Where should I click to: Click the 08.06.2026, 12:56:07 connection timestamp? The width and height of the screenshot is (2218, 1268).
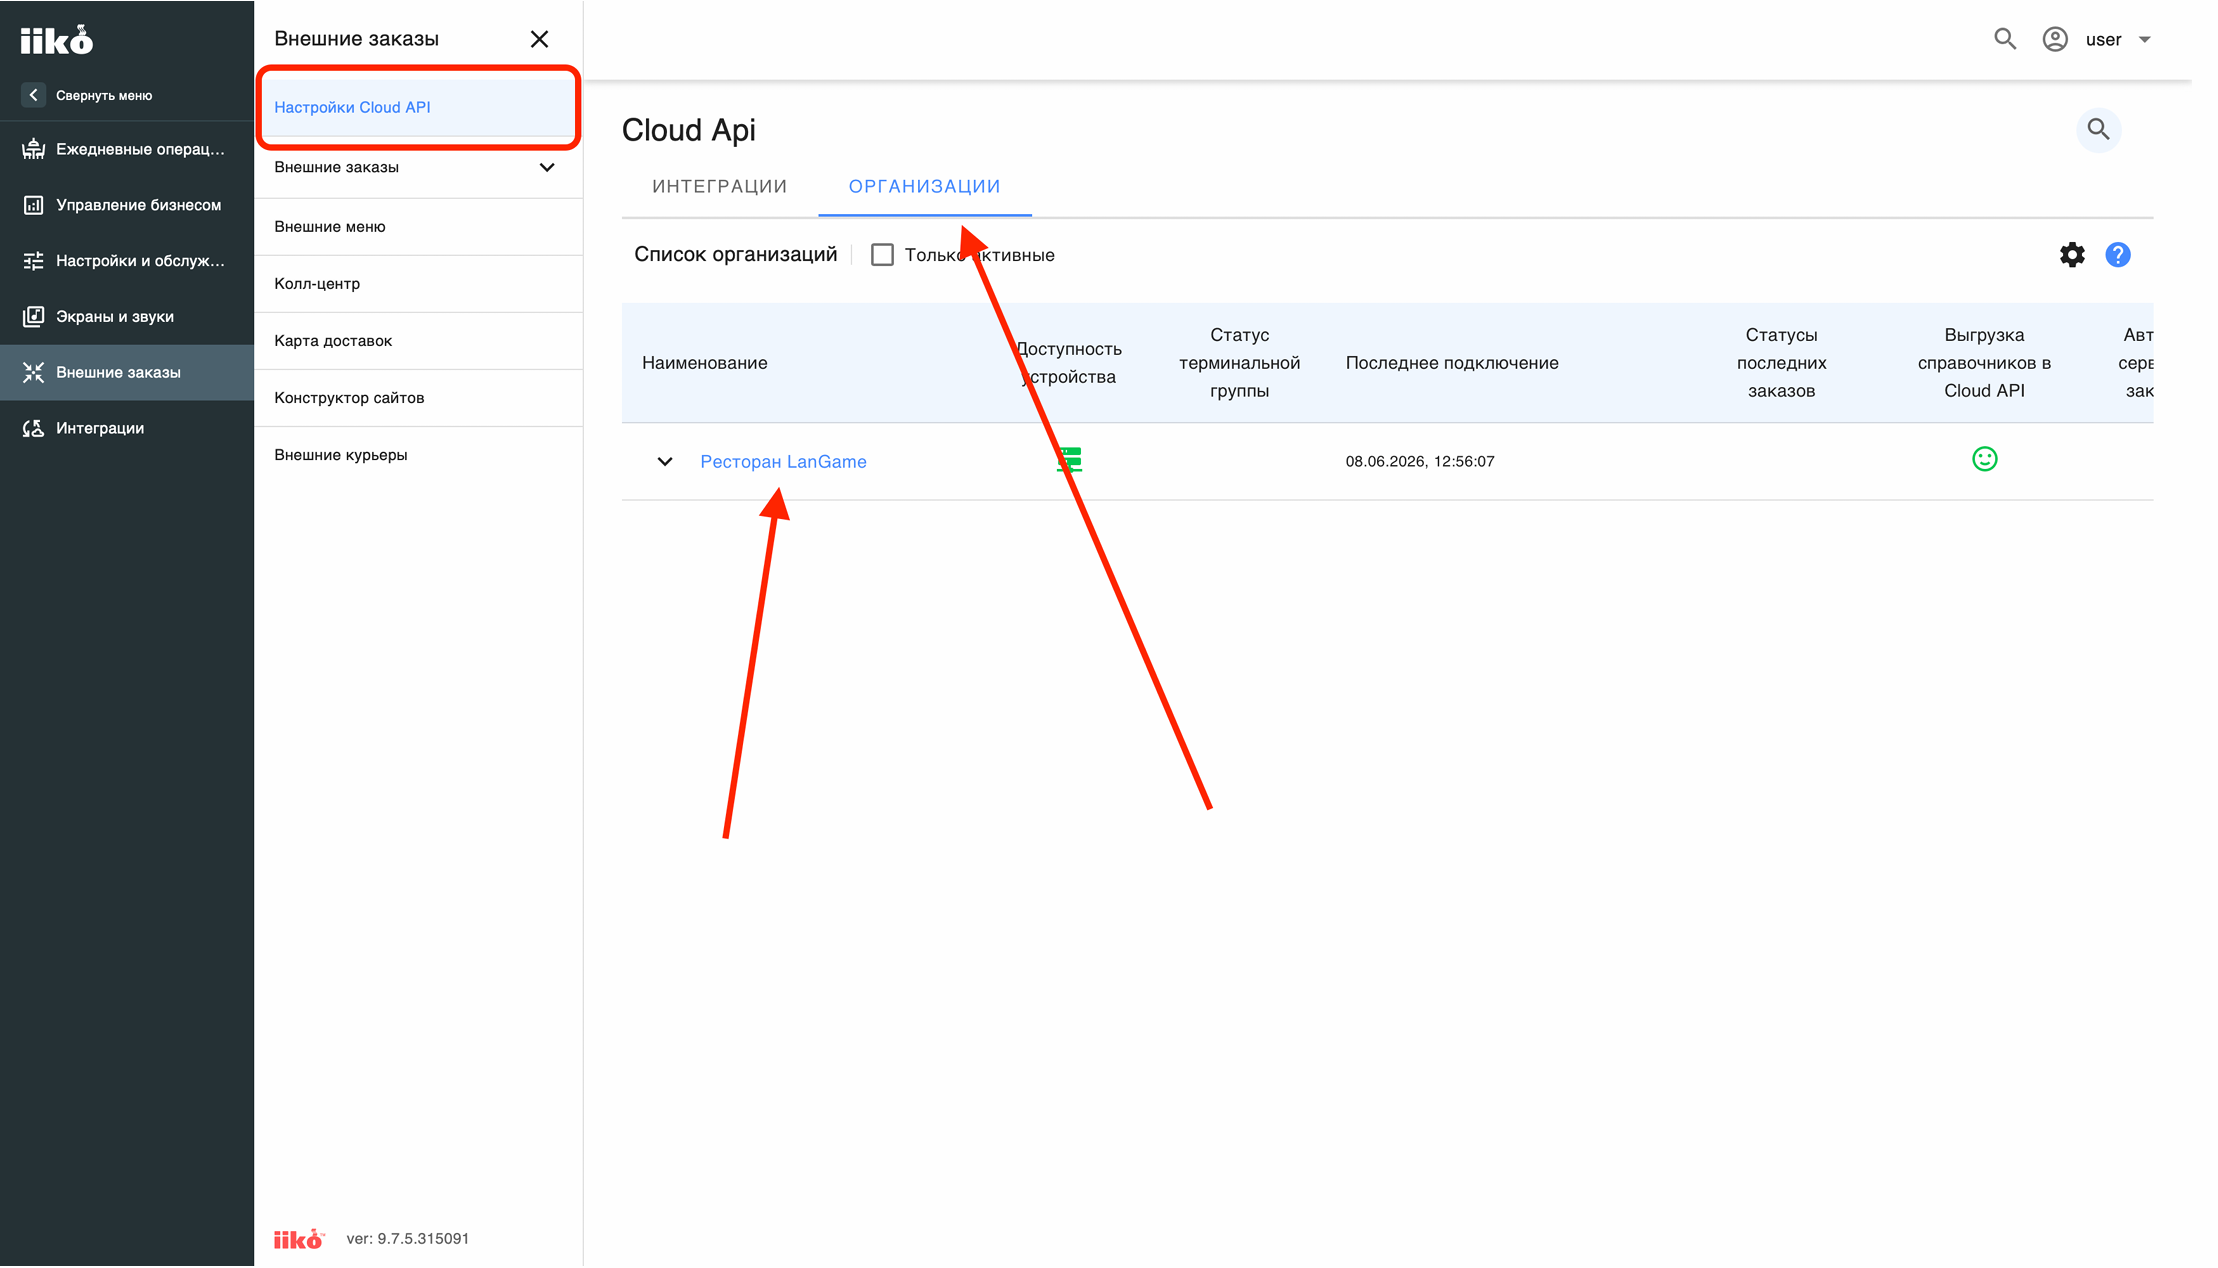(x=1419, y=462)
